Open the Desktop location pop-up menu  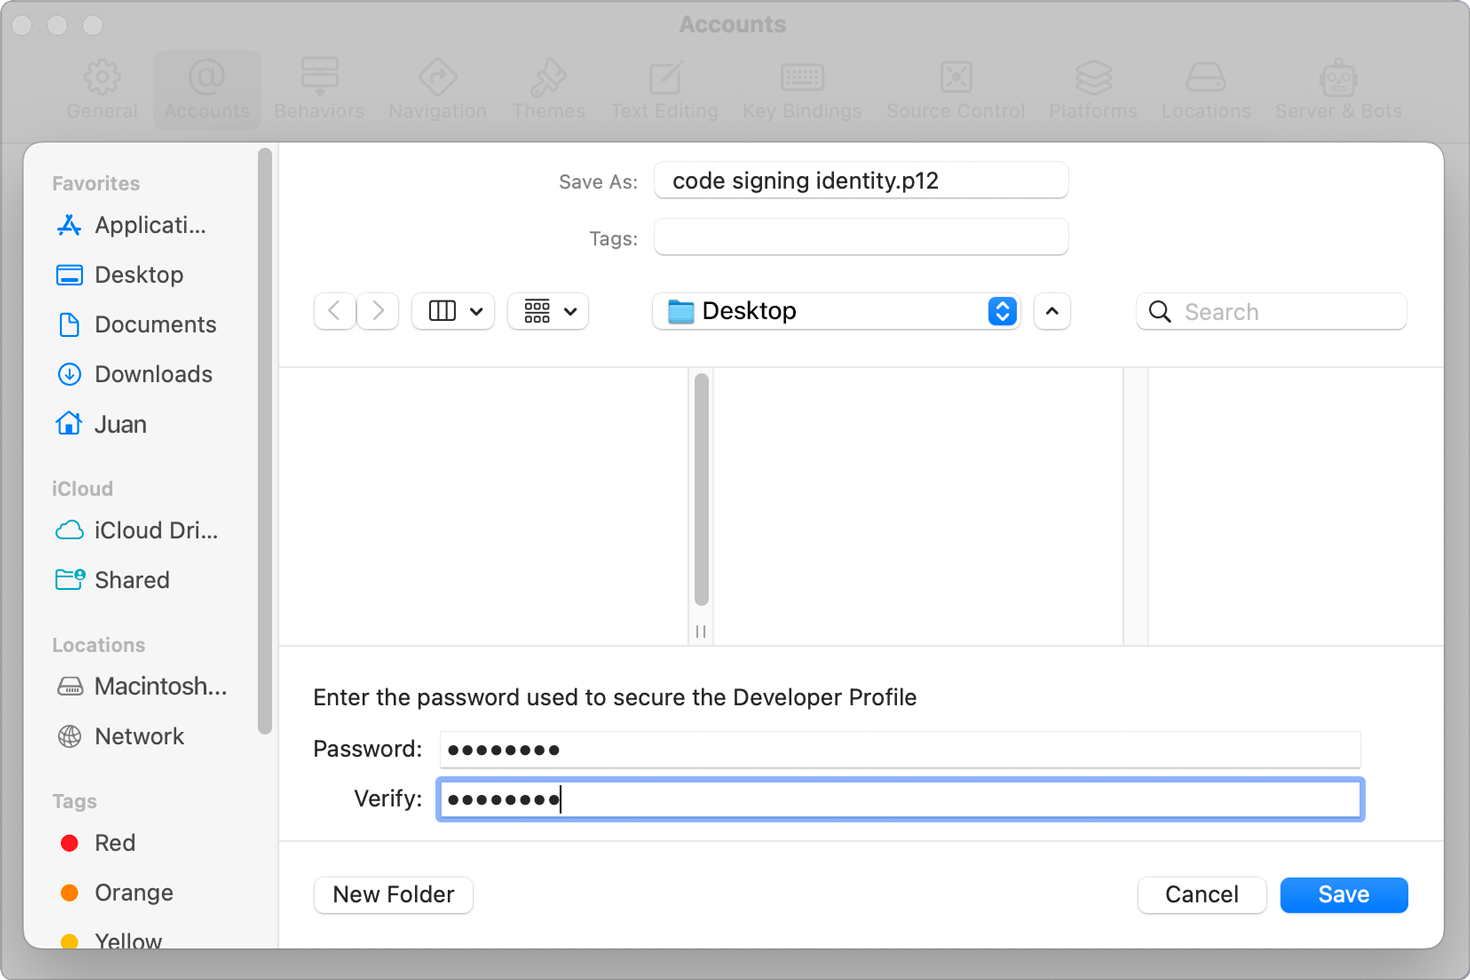click(836, 311)
